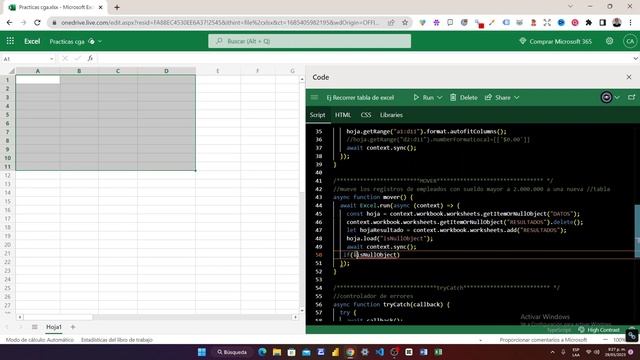Expand the Share dropdown arrow
Viewport: 640px width, 360px height.
(517, 98)
